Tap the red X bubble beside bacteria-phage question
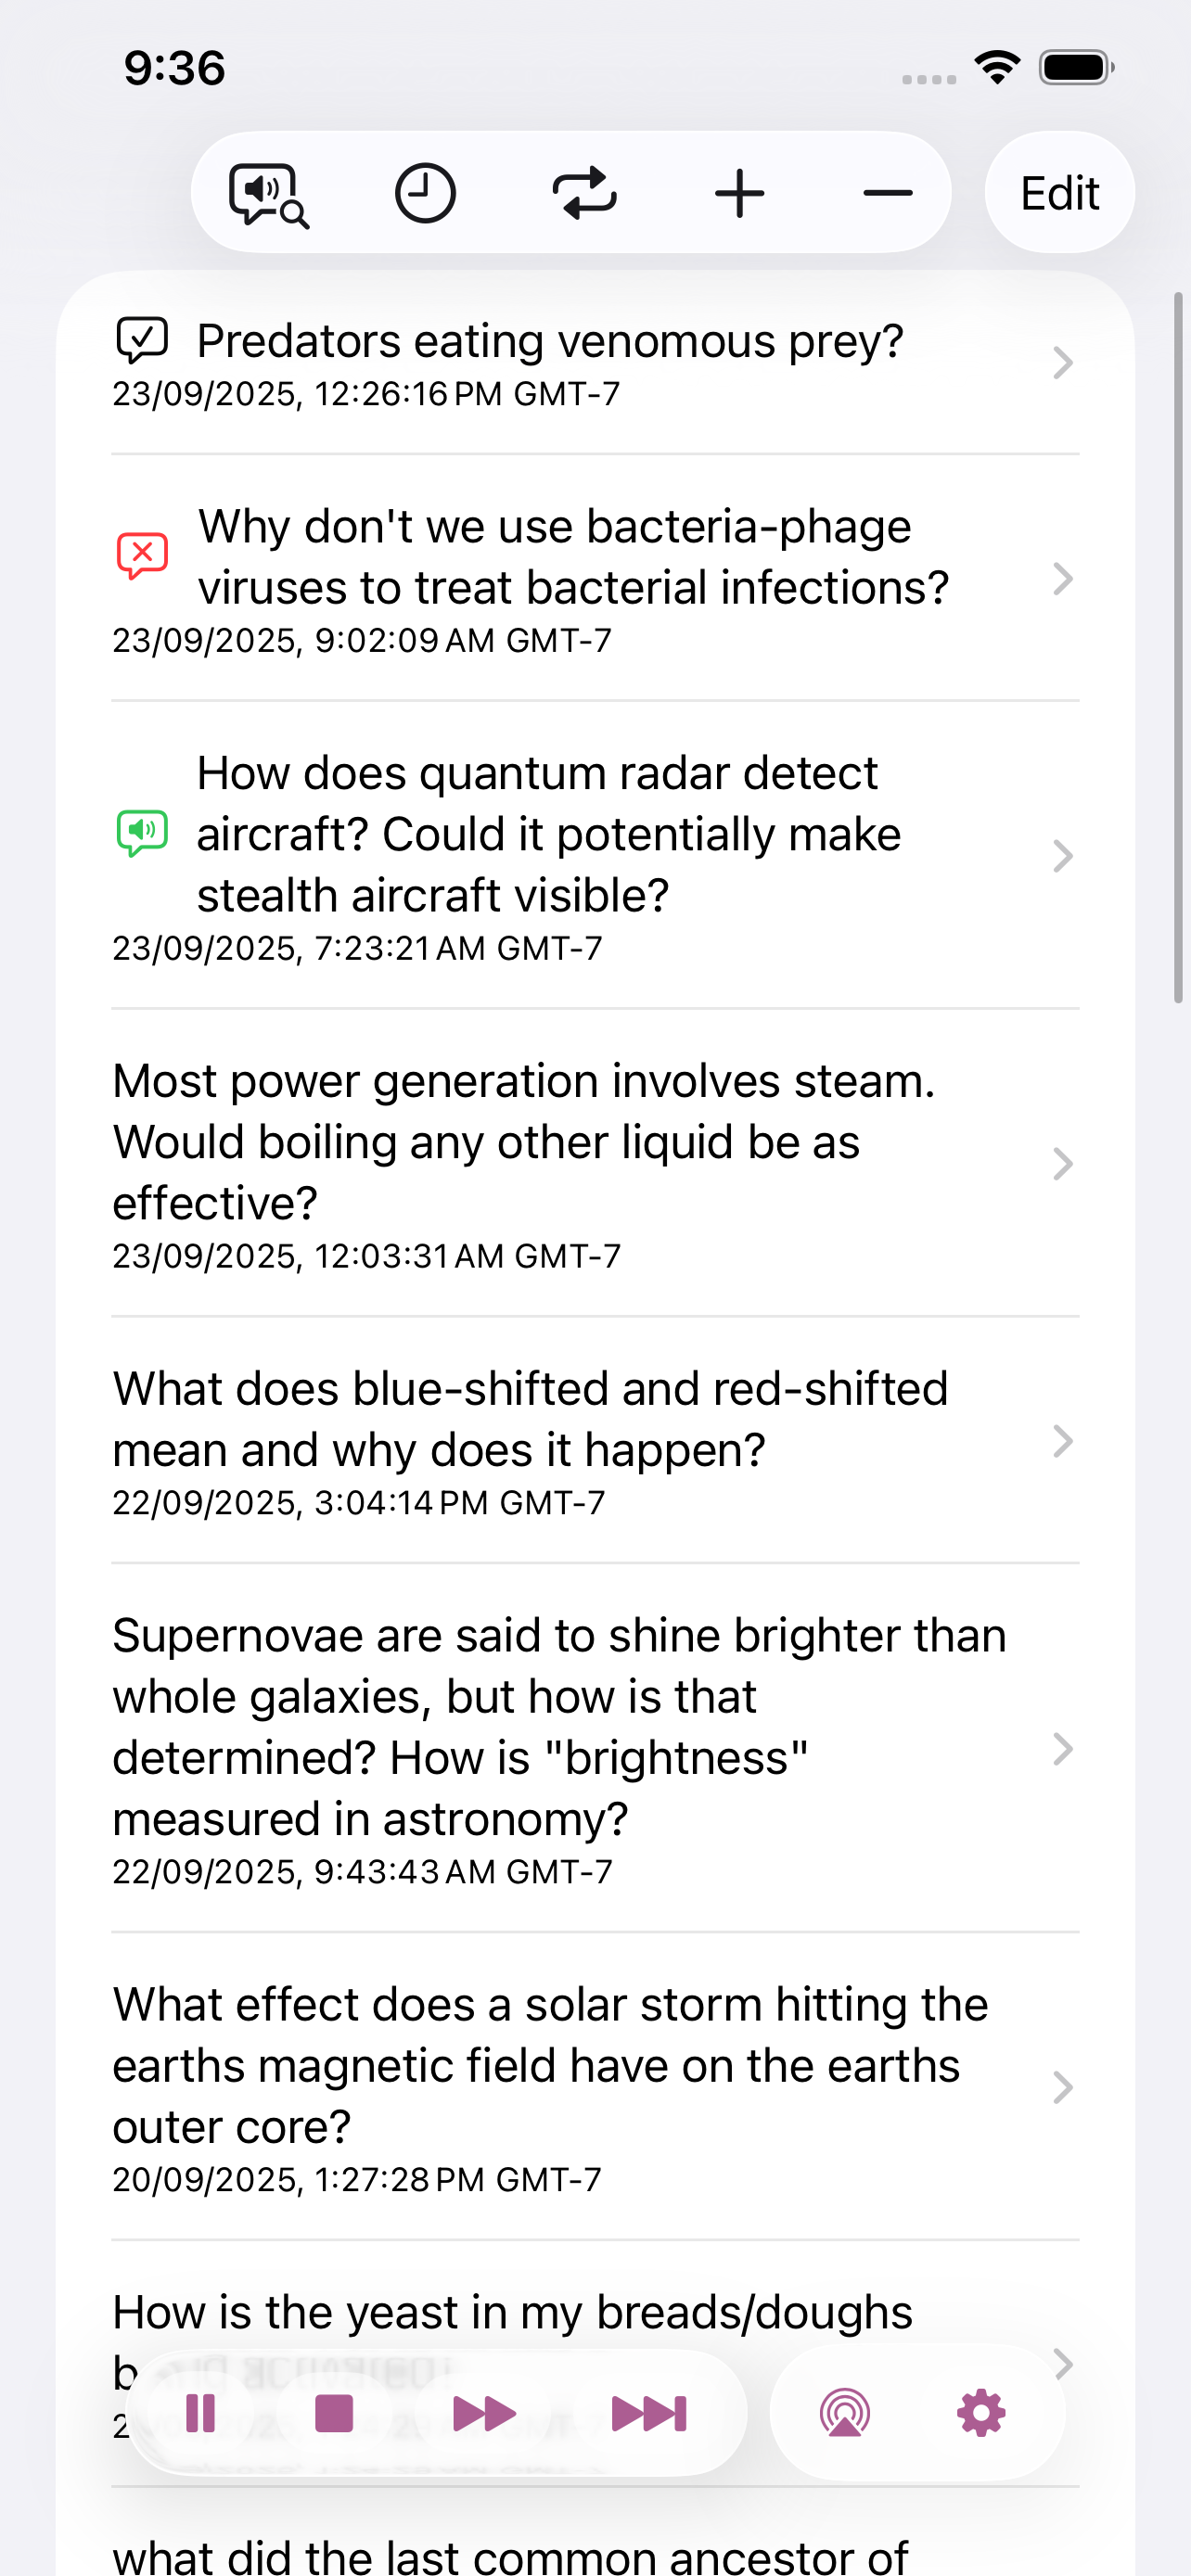1191x2576 pixels. click(142, 555)
